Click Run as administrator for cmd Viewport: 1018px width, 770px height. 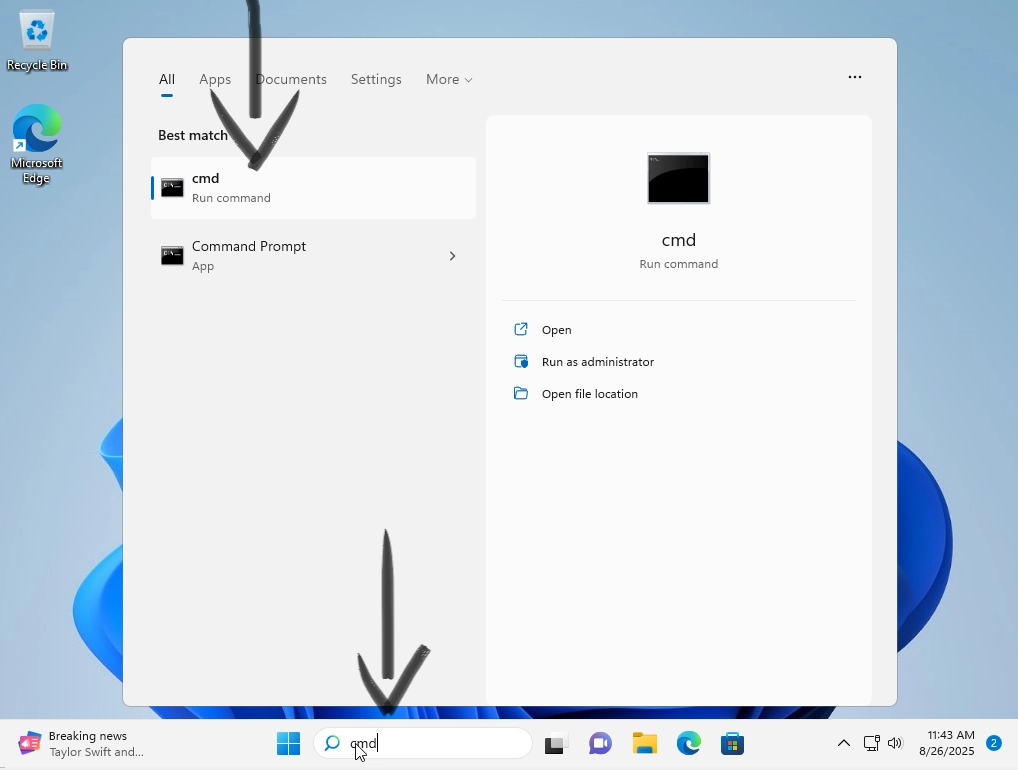pyautogui.click(x=597, y=362)
